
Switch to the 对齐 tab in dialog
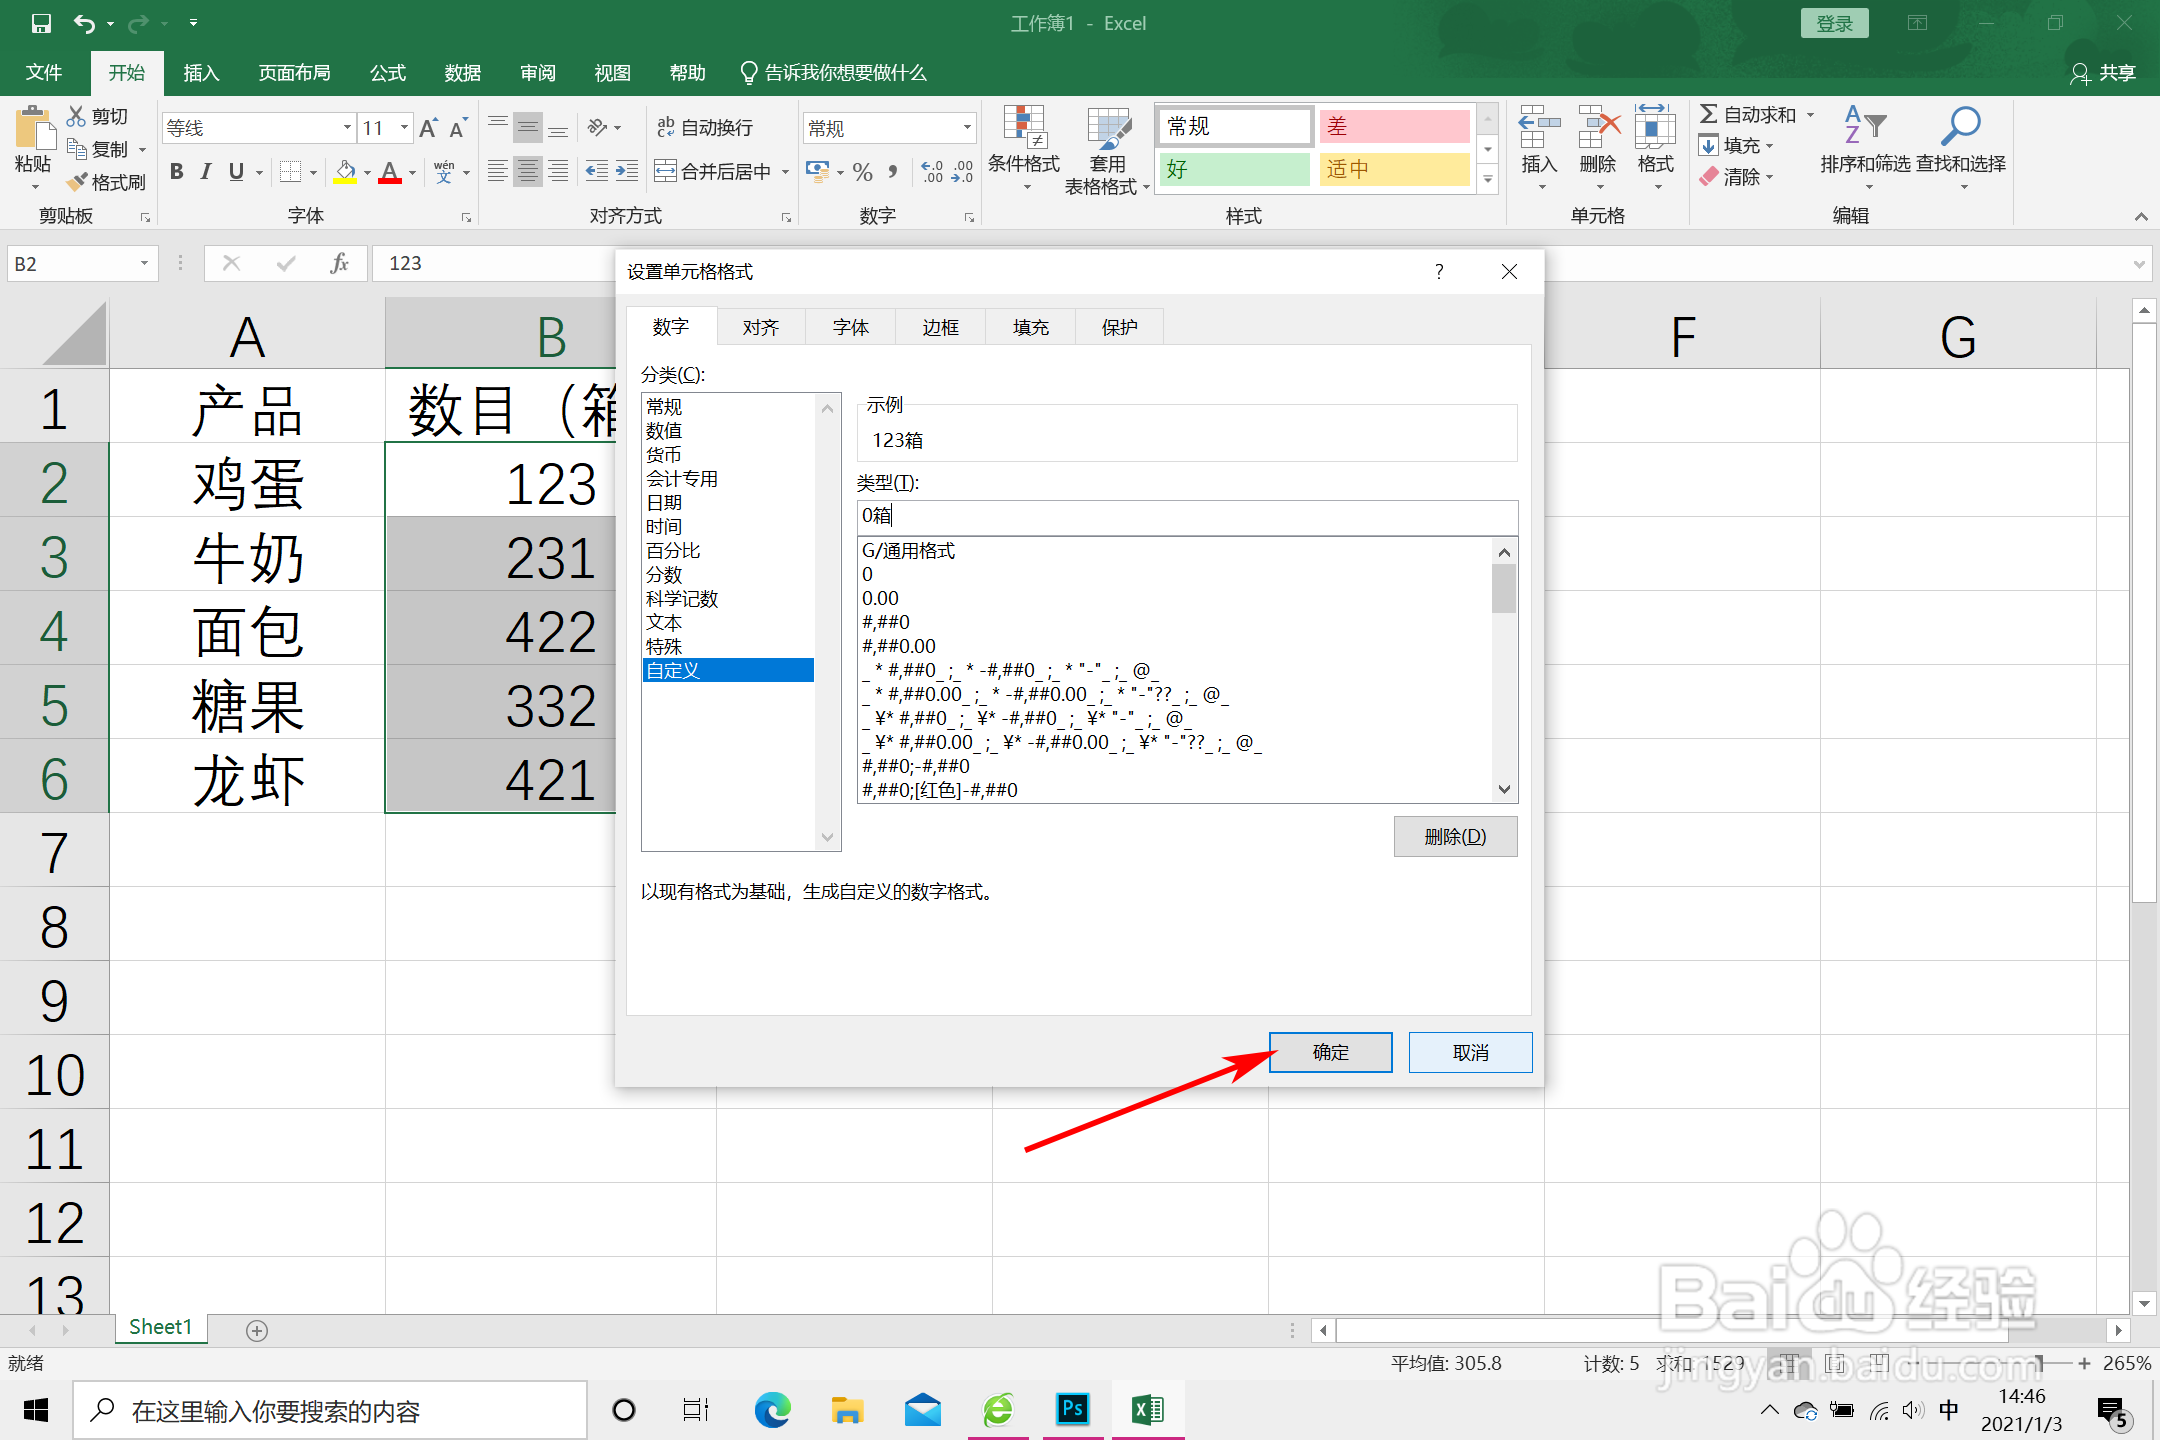(x=760, y=328)
